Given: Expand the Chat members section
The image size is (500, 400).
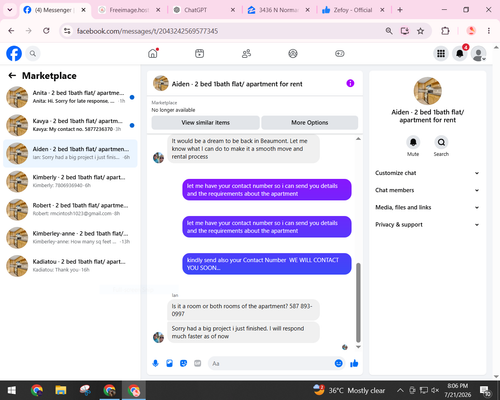Looking at the screenshot, I should pos(427,190).
